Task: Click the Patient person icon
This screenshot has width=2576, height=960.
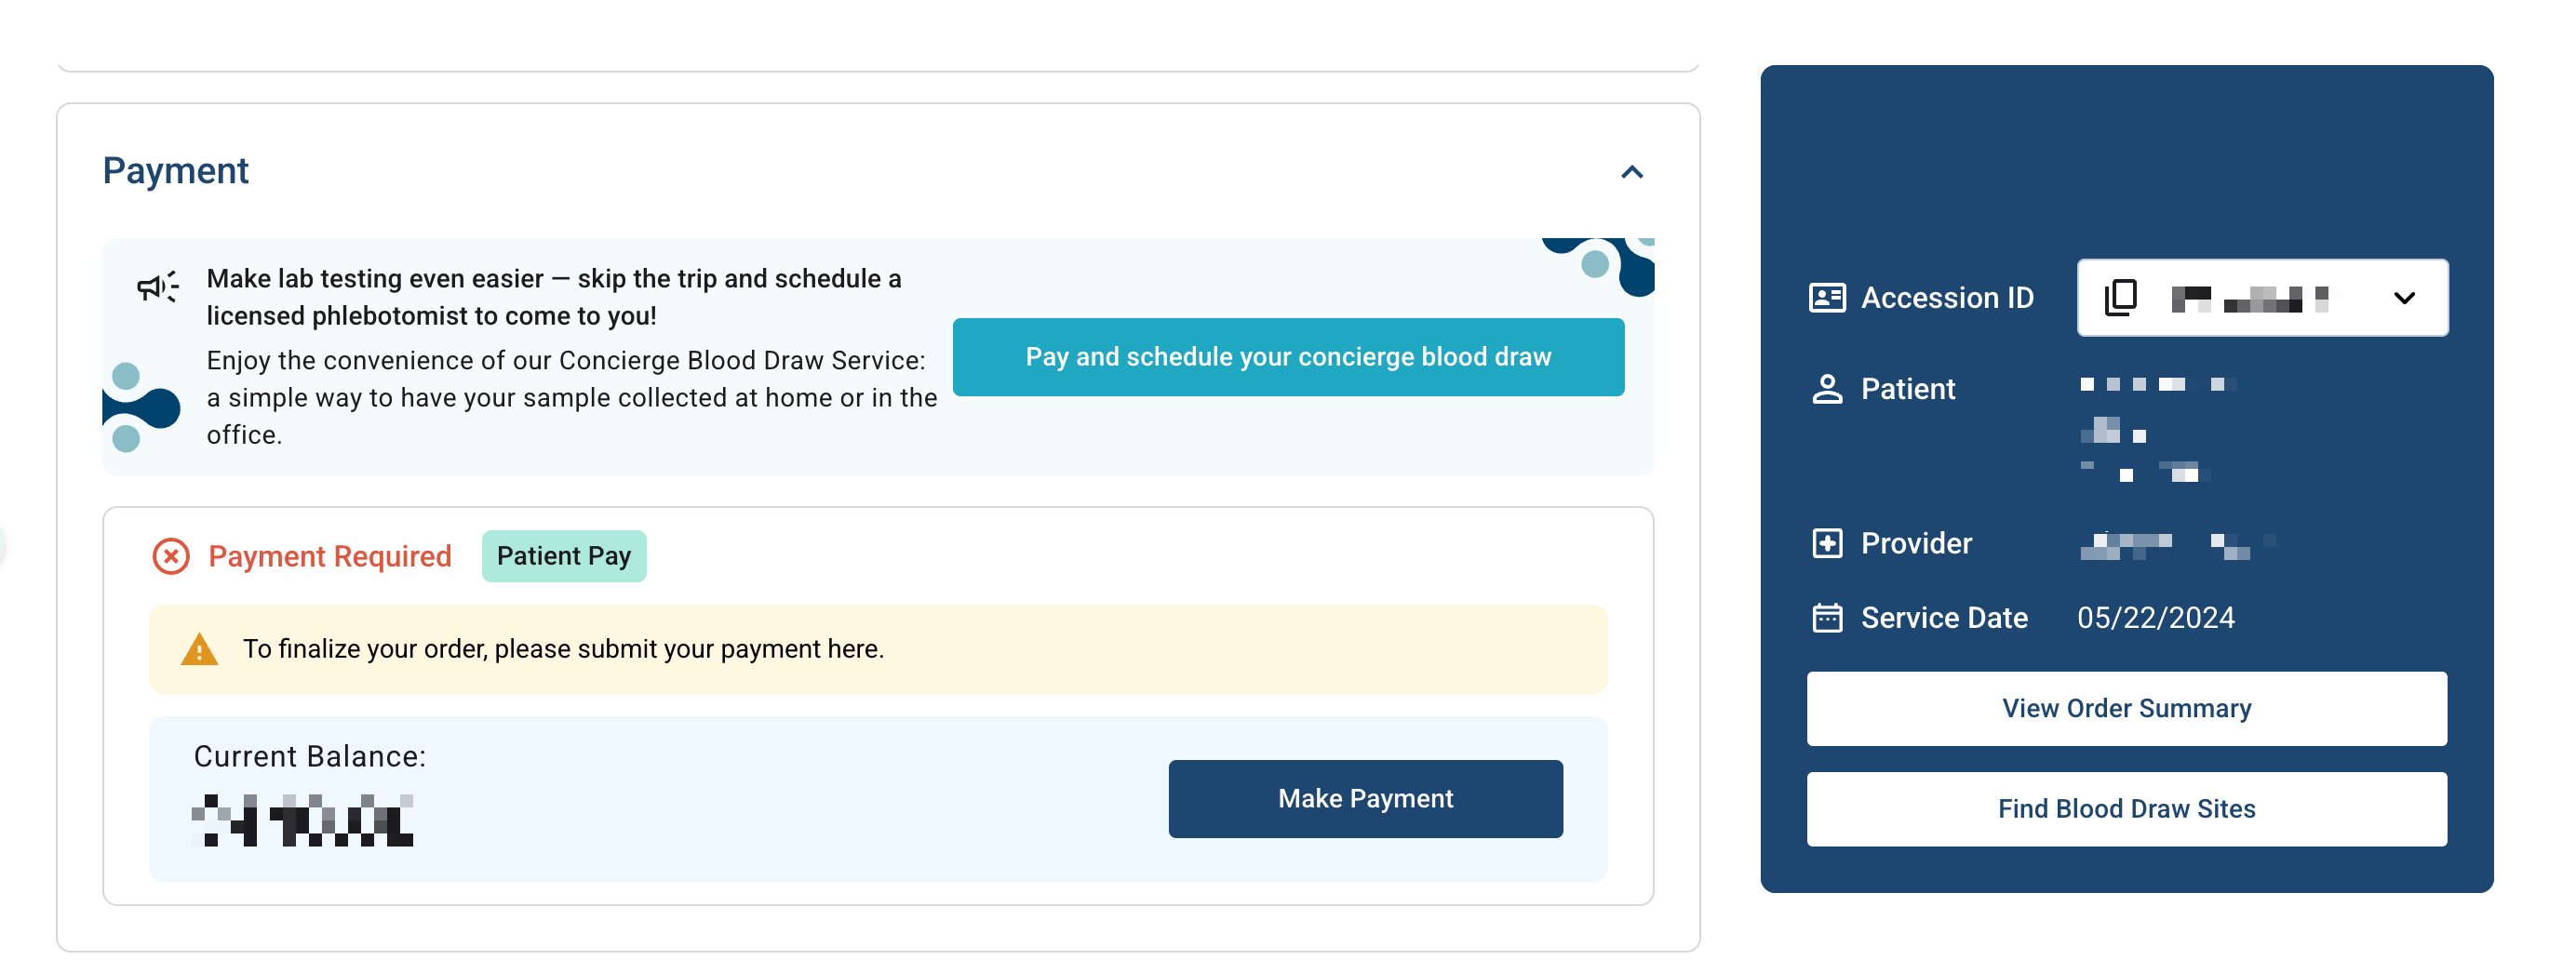Action: pyautogui.click(x=1826, y=389)
